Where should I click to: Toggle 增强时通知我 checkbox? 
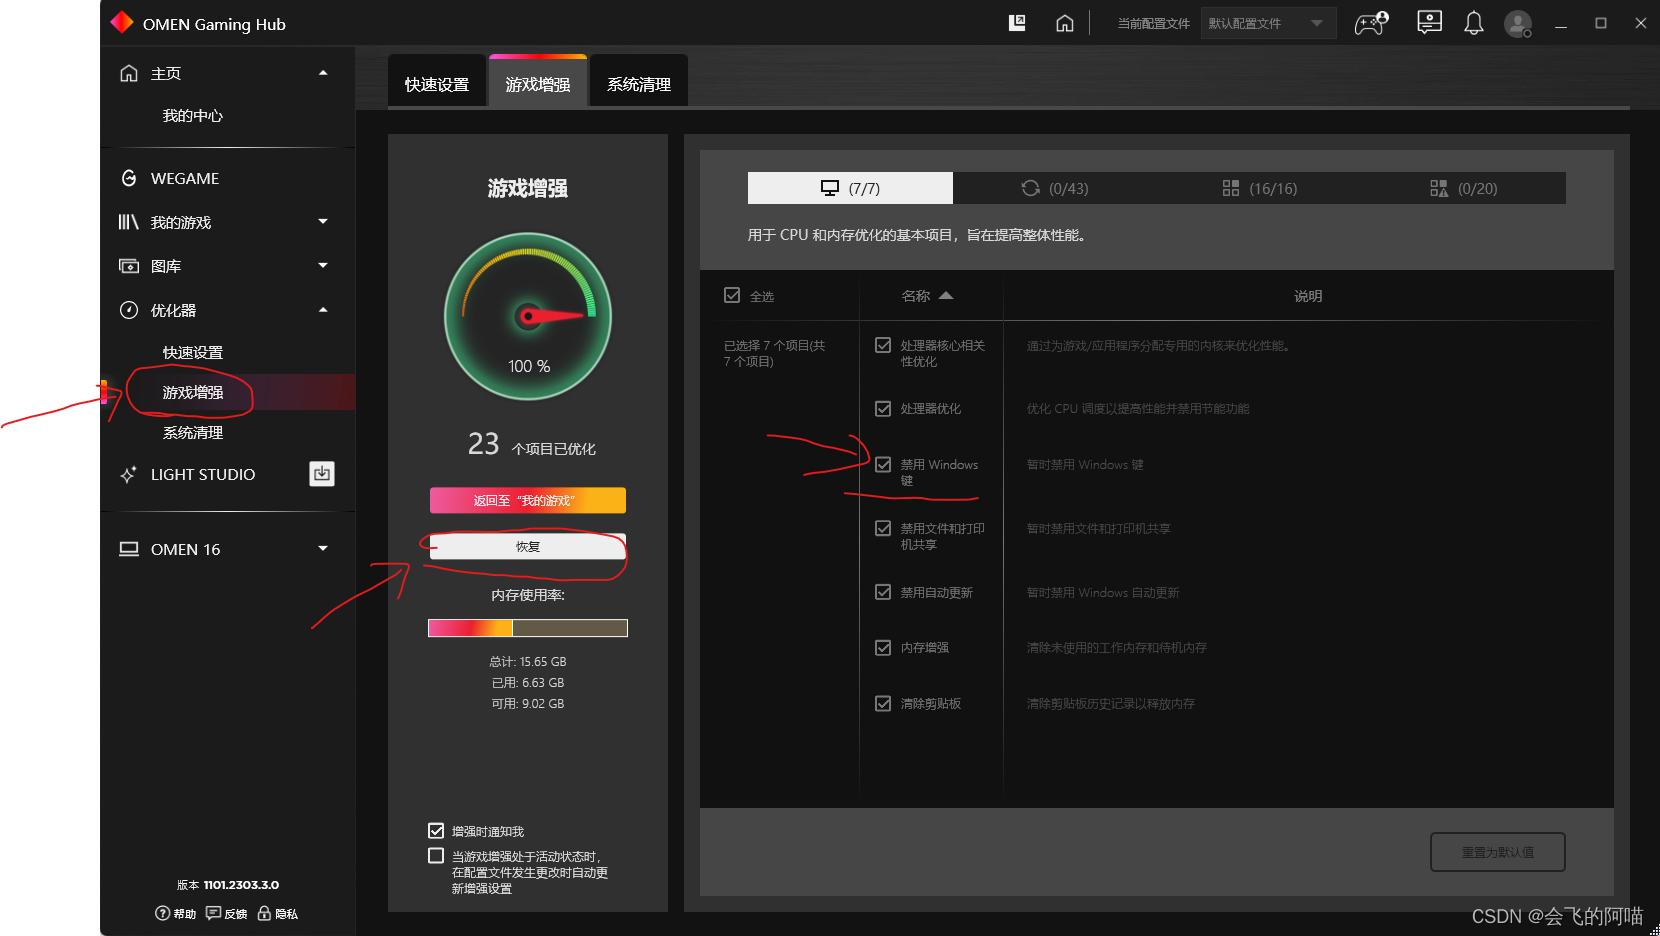tap(436, 830)
